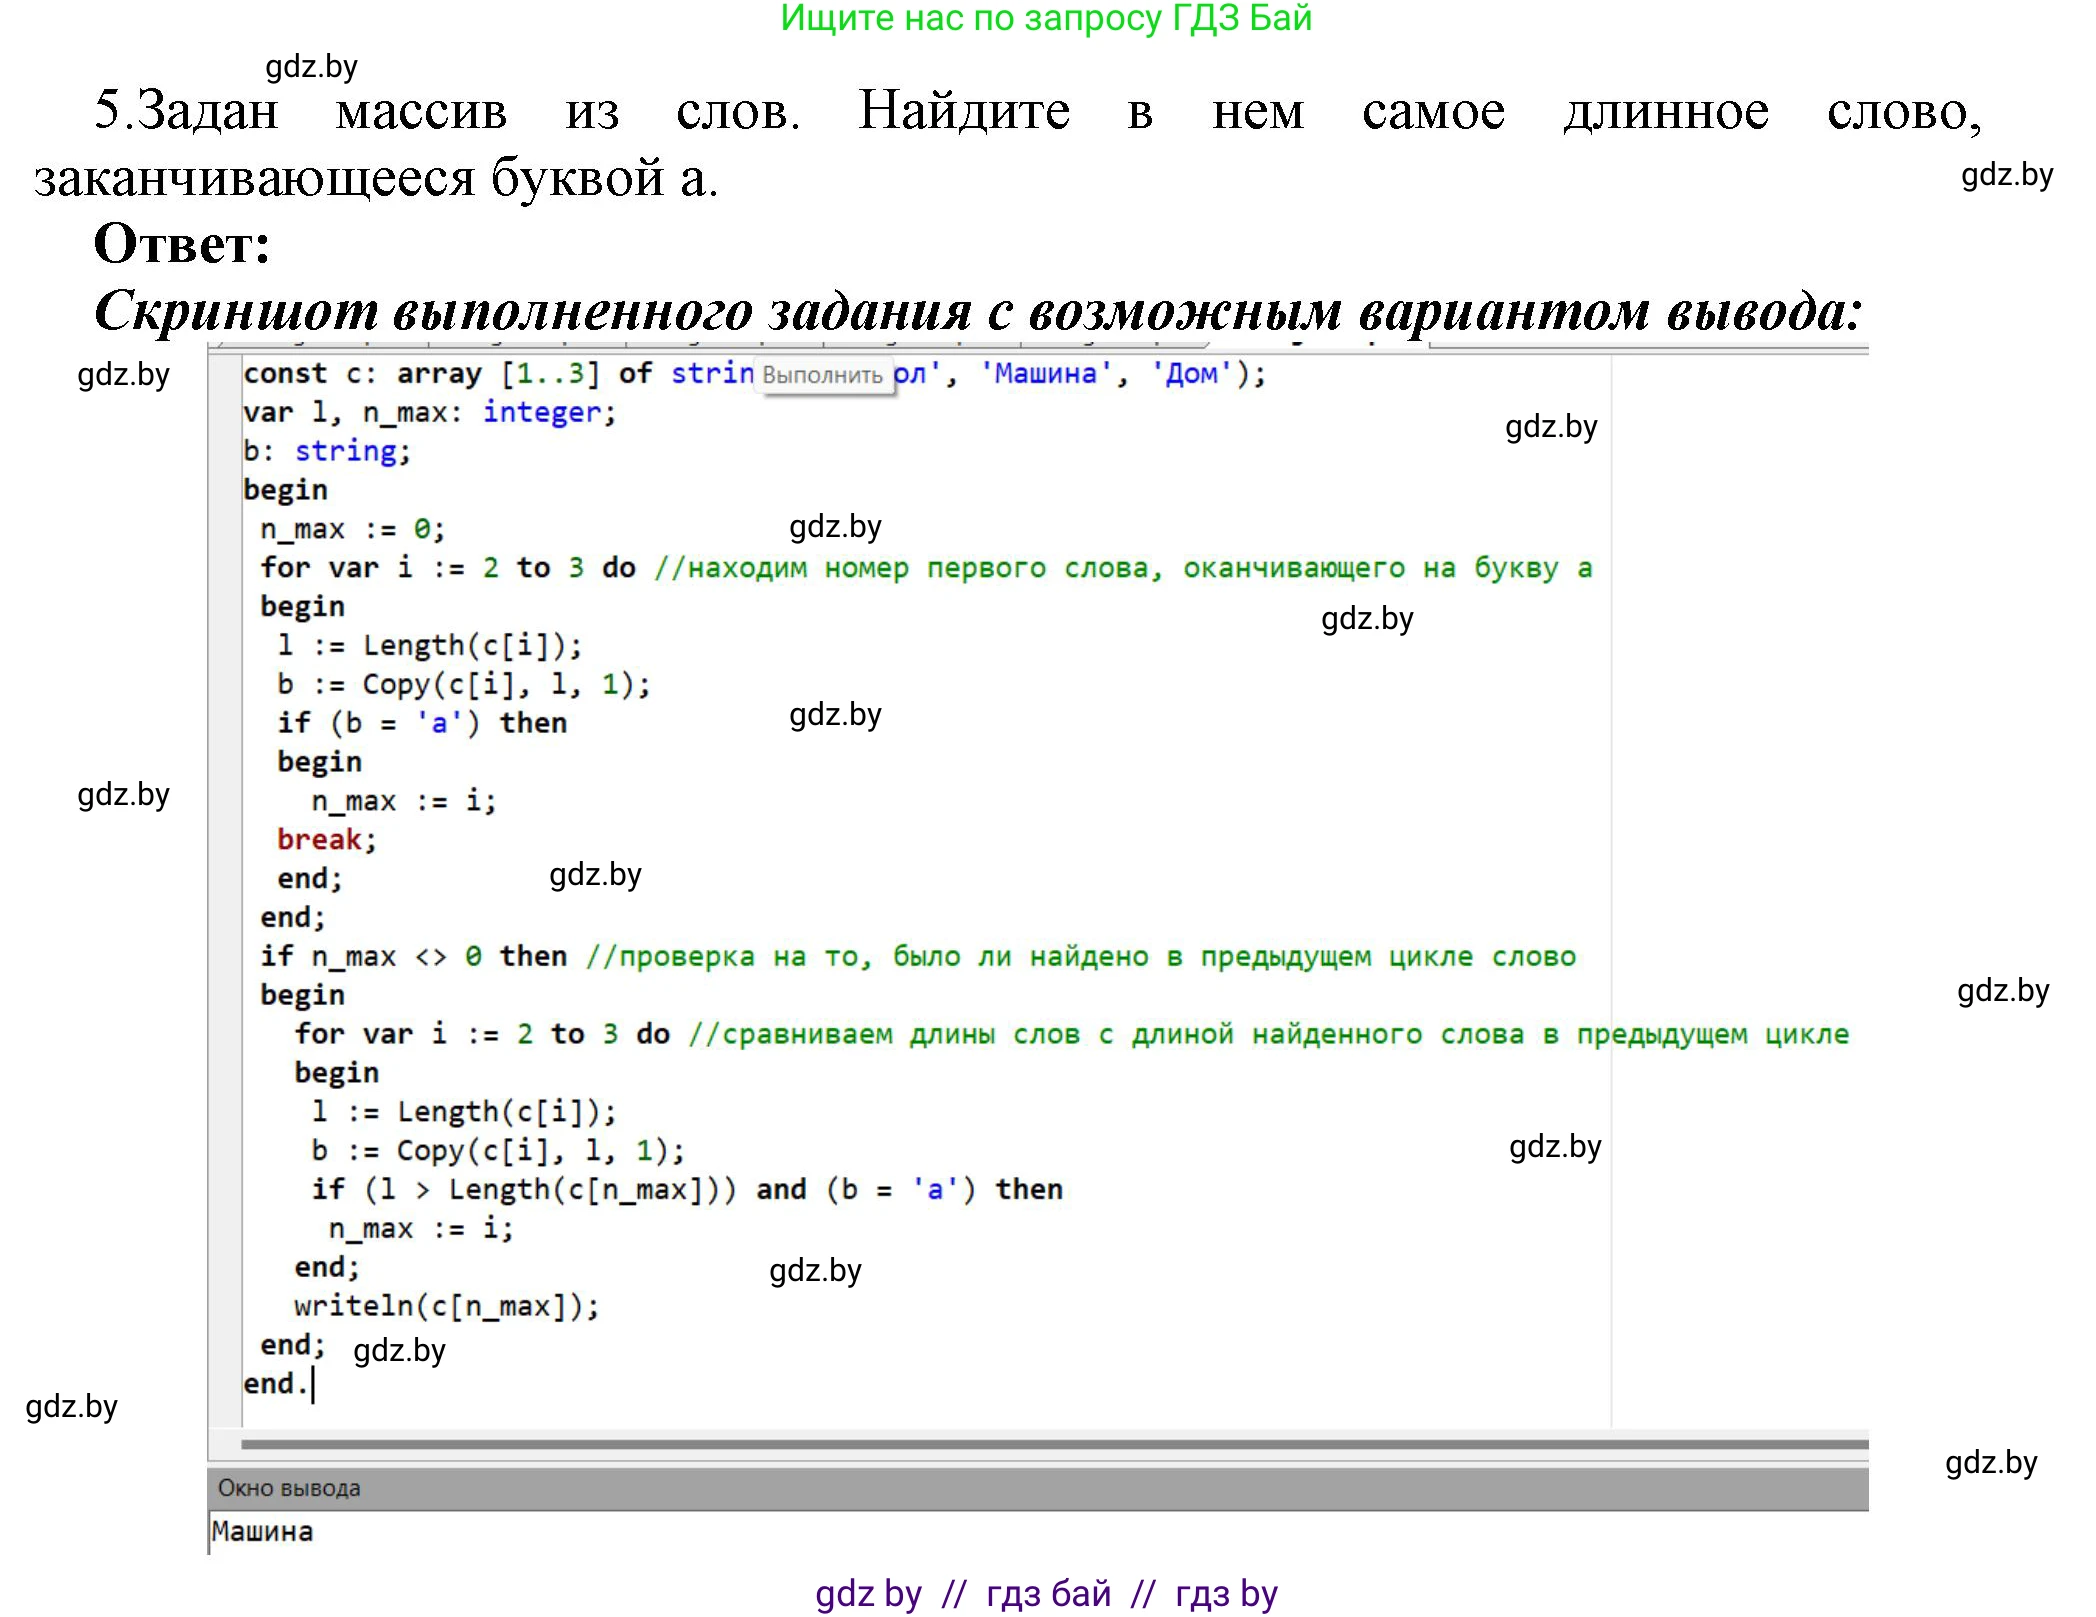The width and height of the screenshot is (2096, 1617).
Task: Place cursor on the break; line
Action: click(x=326, y=839)
